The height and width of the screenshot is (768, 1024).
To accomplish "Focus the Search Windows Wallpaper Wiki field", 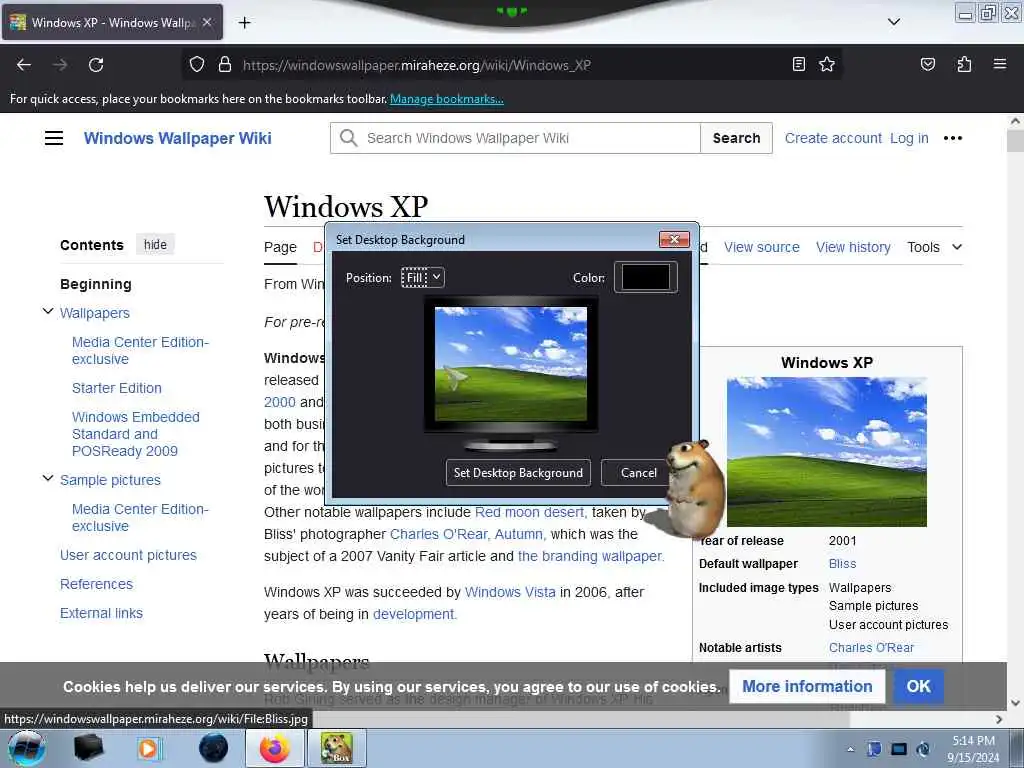I will pos(515,138).
